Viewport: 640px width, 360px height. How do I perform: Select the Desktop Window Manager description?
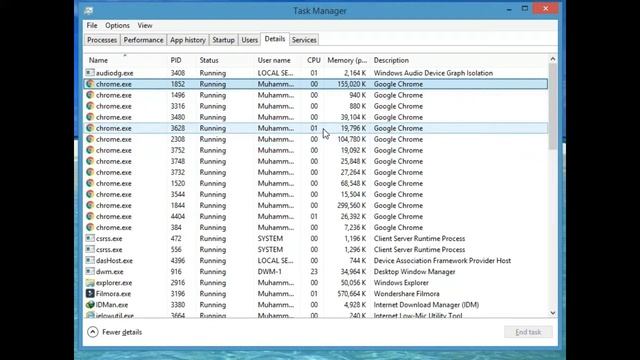[x=414, y=271]
